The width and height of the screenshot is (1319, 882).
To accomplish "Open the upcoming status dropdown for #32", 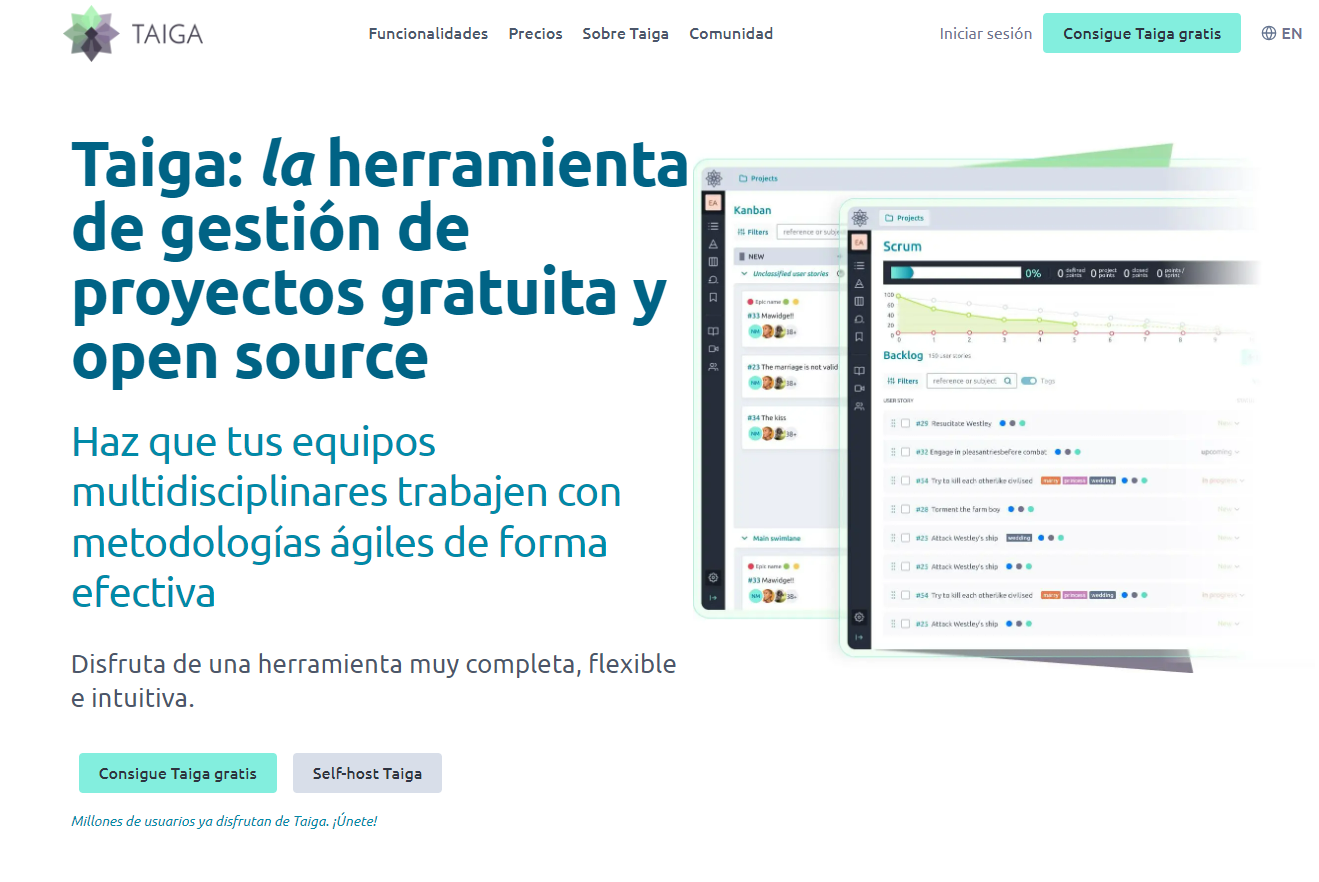I will tap(1220, 452).
